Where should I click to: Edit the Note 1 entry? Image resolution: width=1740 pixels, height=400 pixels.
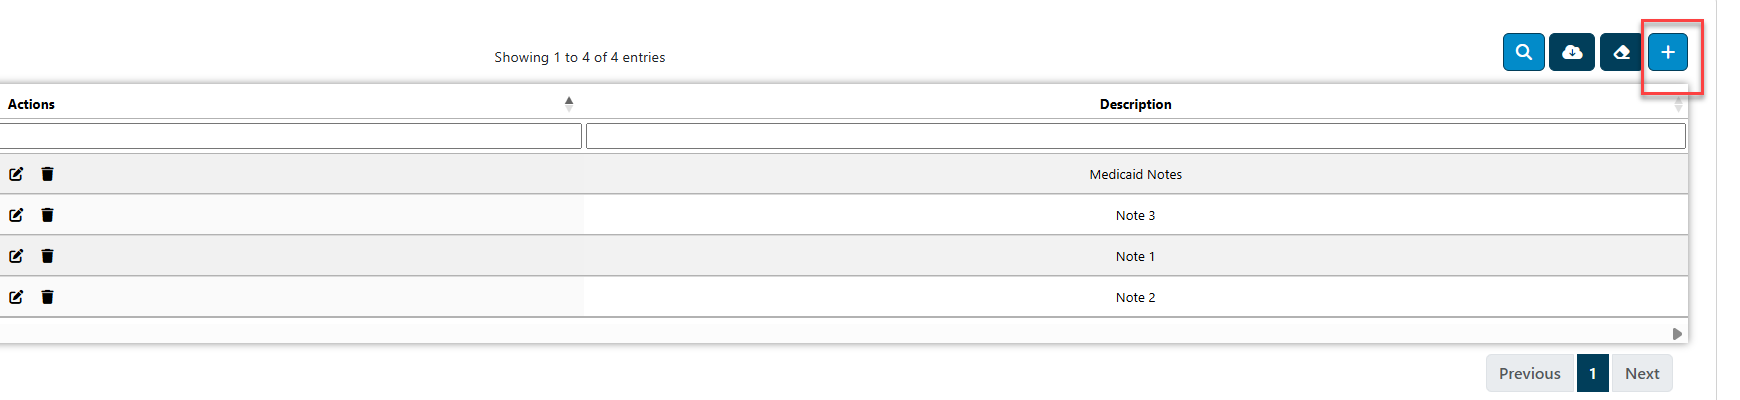(16, 256)
